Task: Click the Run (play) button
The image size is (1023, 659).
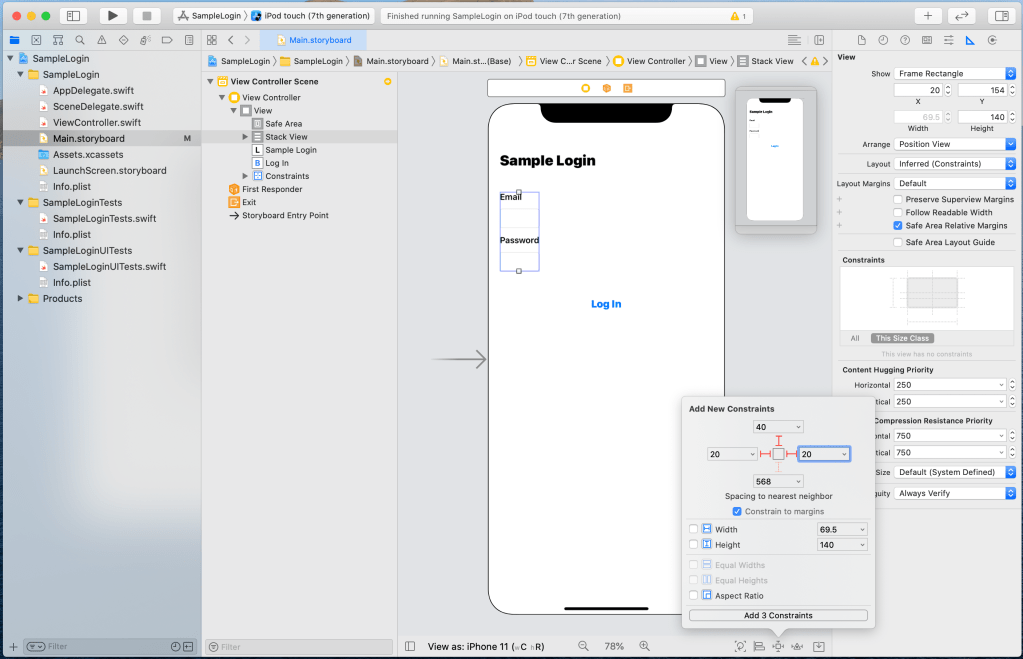Action: click(112, 16)
